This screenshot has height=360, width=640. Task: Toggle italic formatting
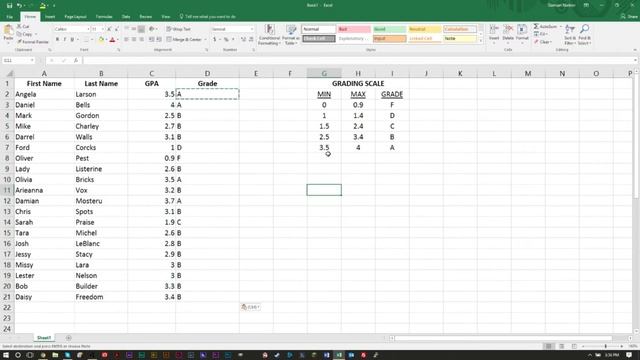pyautogui.click(x=64, y=40)
